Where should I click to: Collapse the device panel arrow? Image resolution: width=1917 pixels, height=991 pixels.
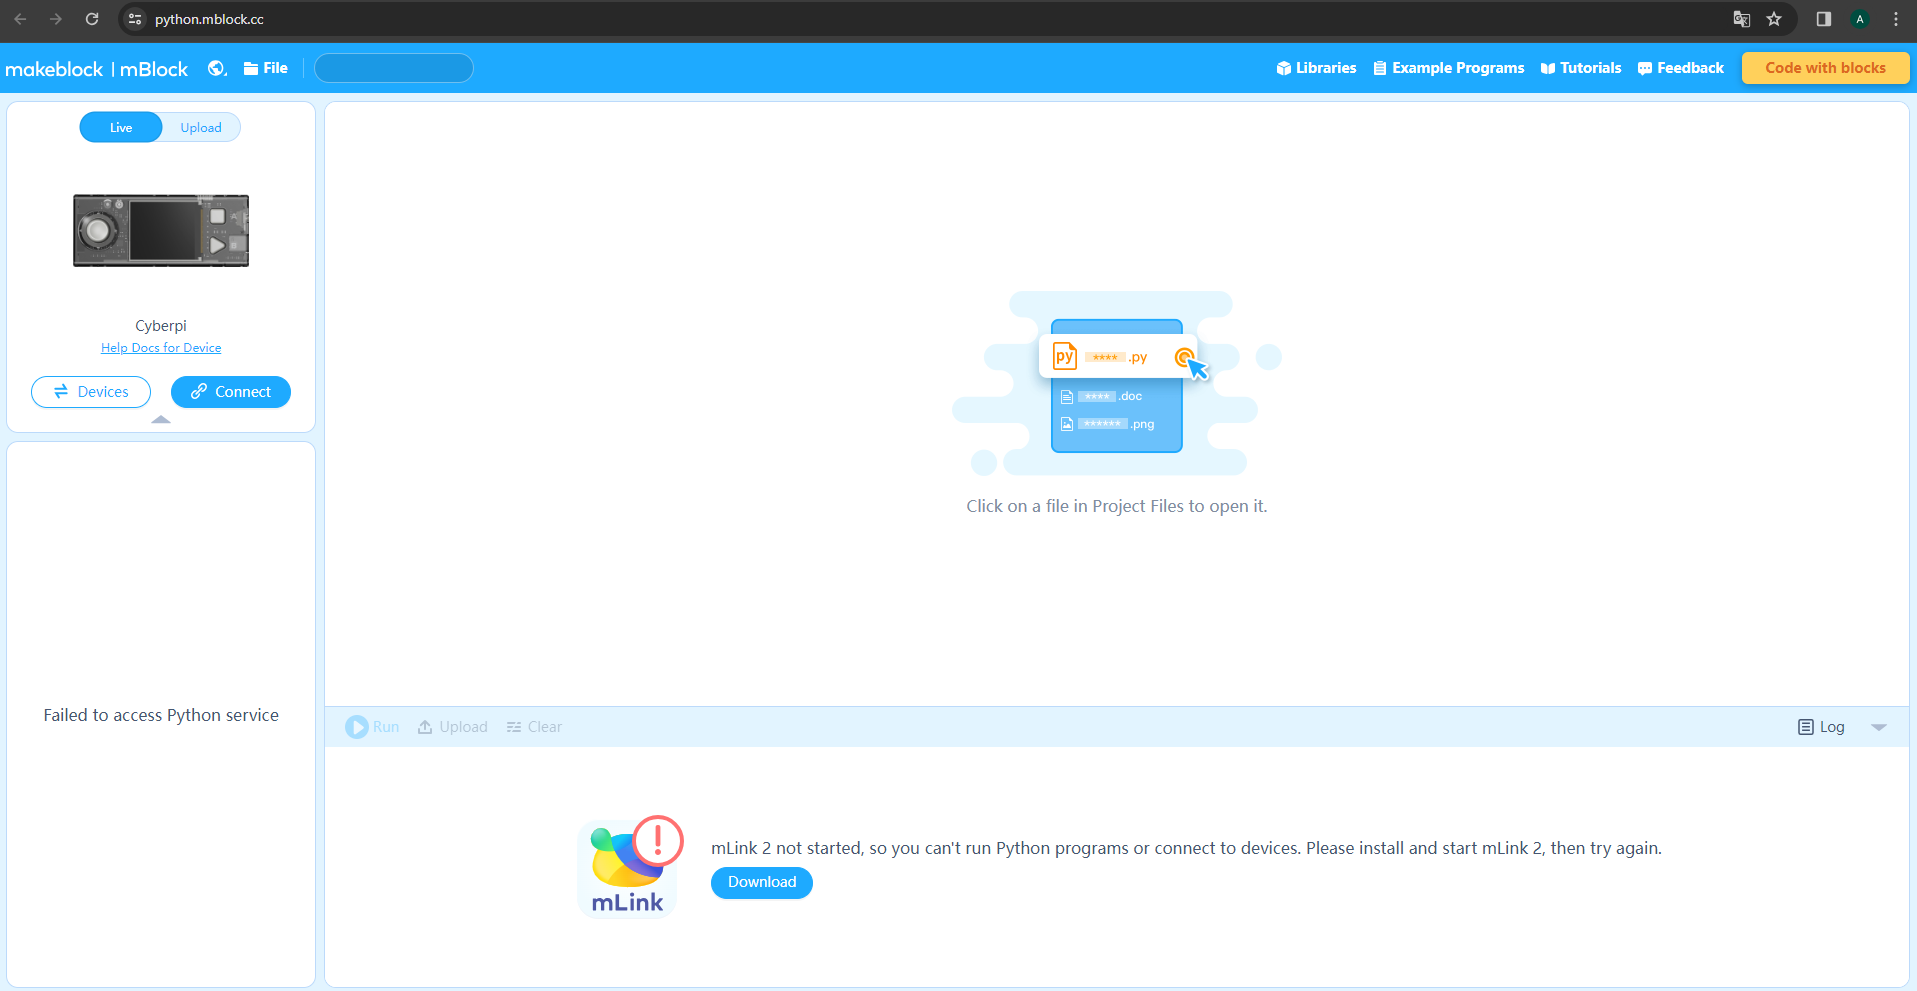tap(161, 420)
